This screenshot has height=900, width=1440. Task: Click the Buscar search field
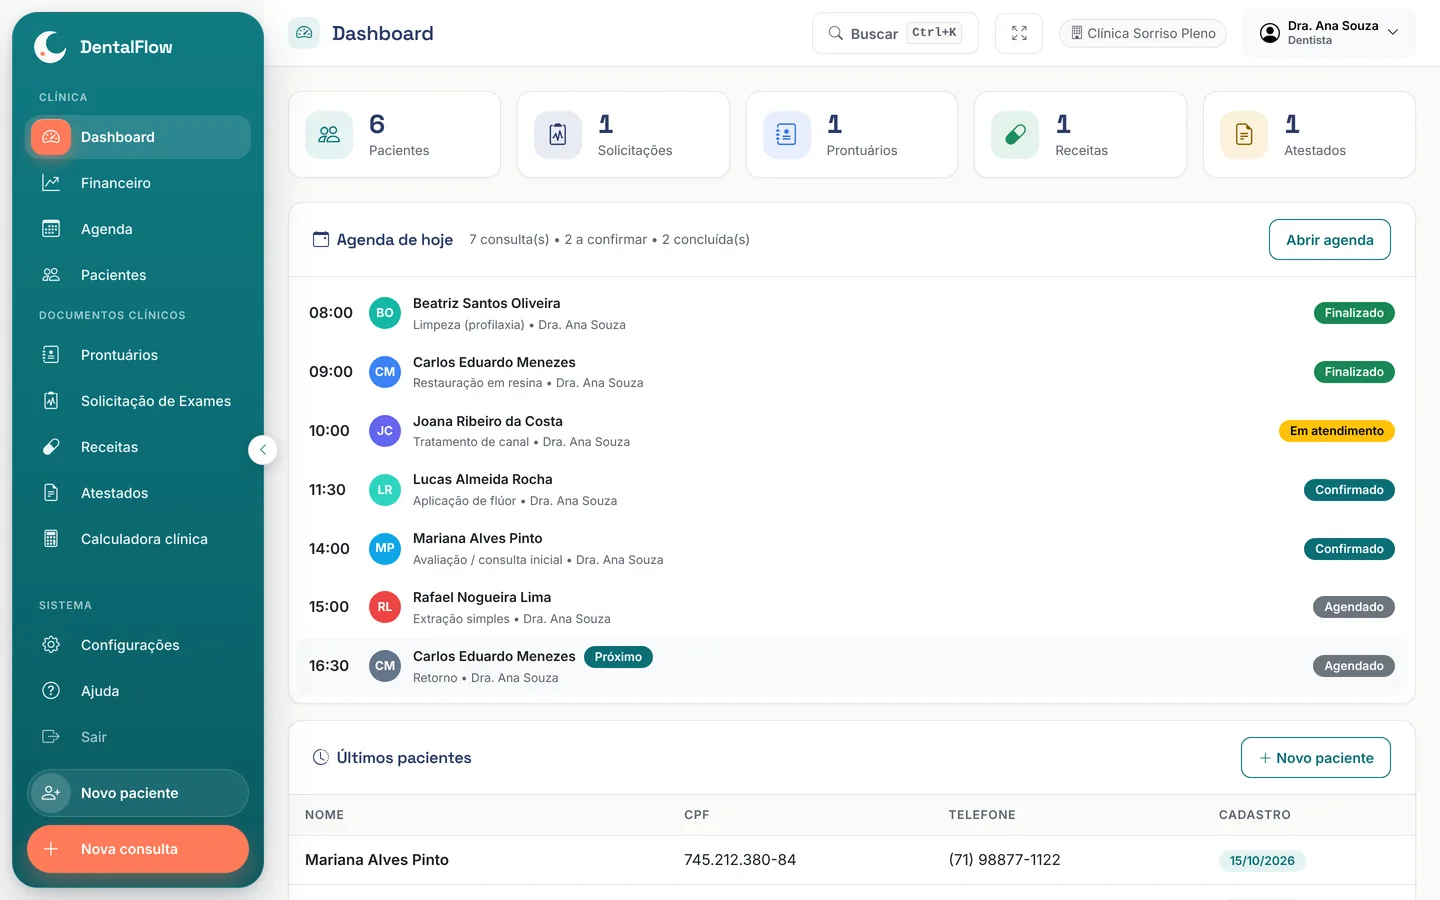[x=895, y=33]
